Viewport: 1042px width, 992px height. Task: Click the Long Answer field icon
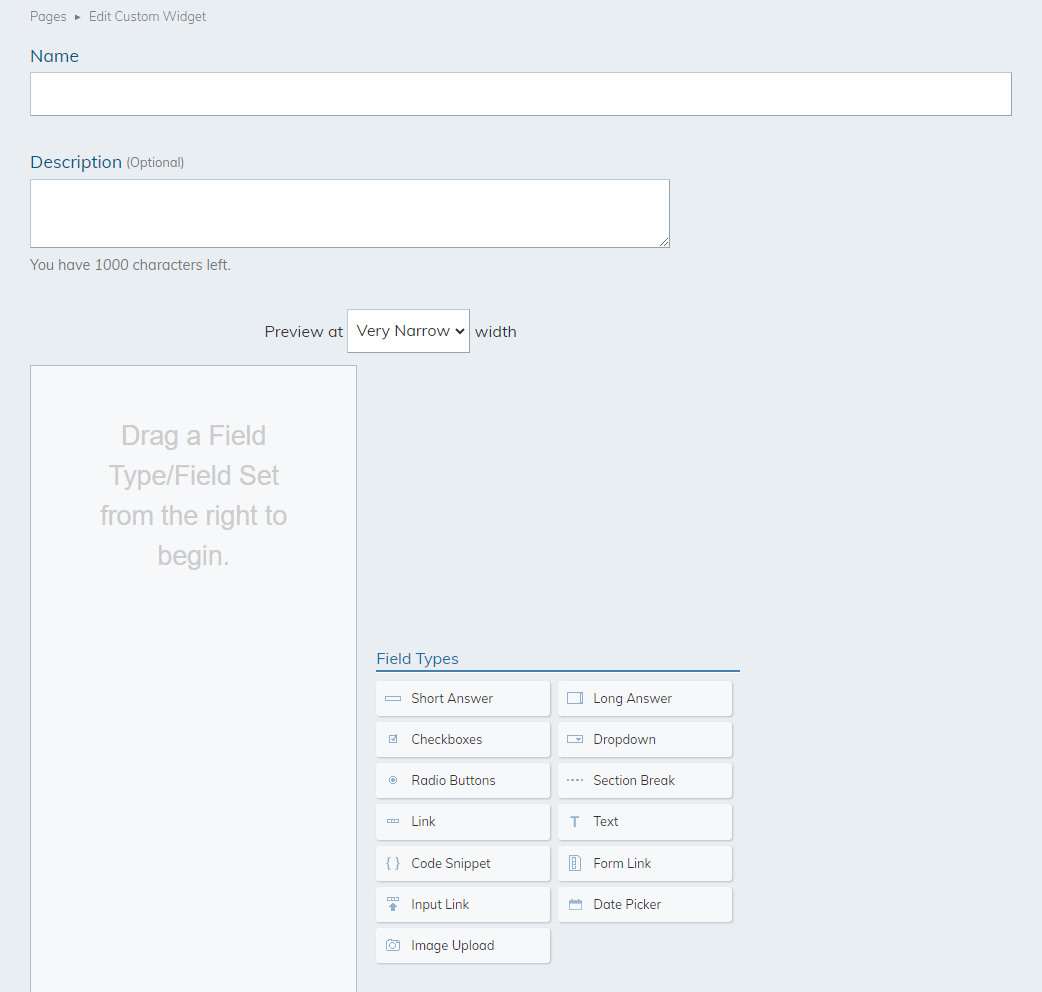pos(575,698)
